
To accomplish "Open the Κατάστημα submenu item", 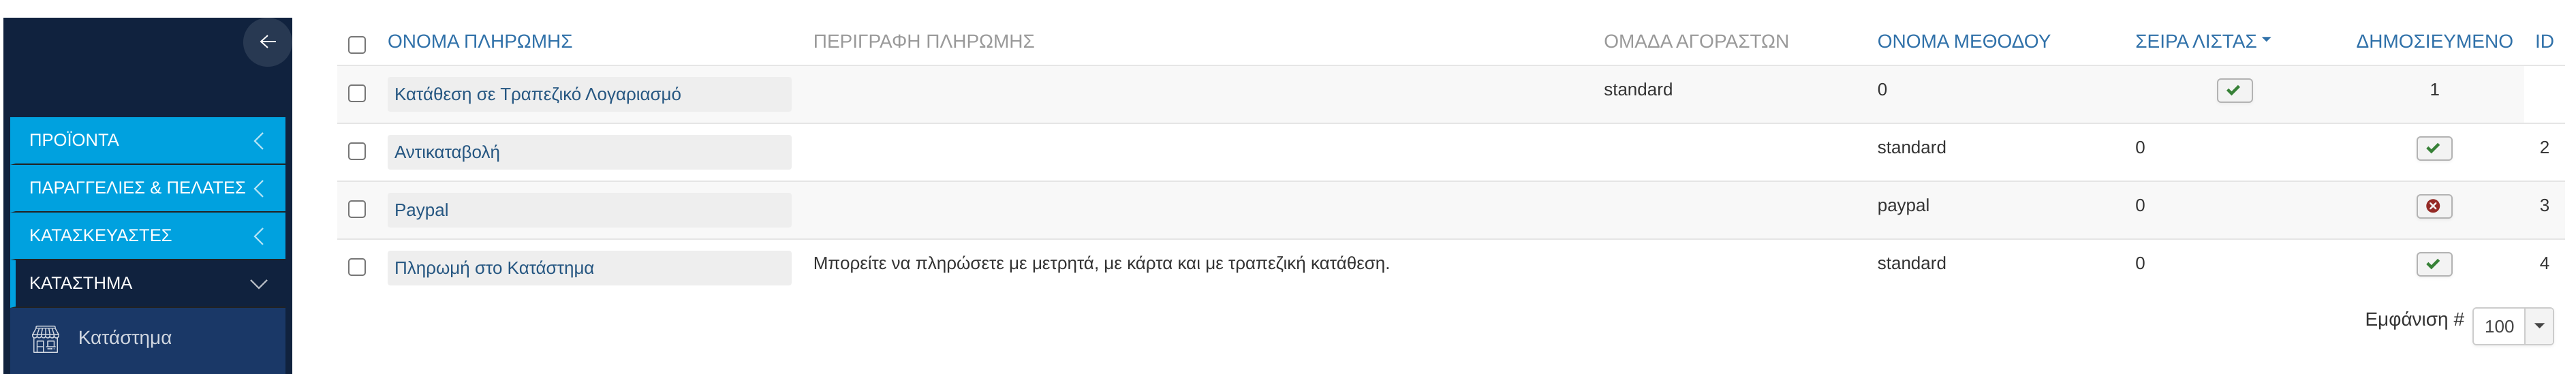I will tap(125, 338).
